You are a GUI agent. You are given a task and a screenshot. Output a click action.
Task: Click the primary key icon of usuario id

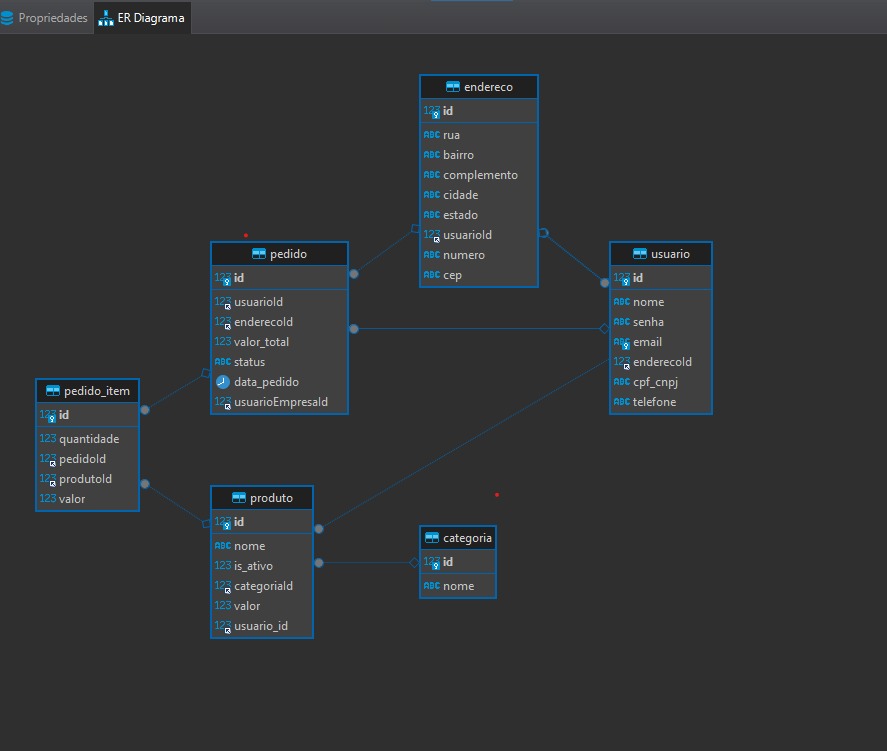[x=622, y=278]
